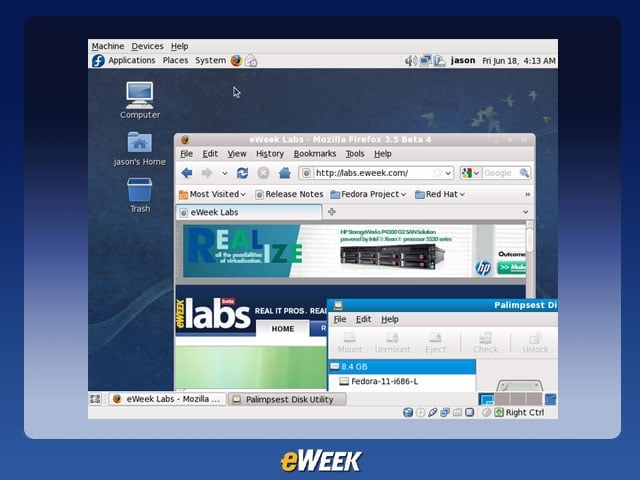Select the HOME tab on eWeek page
This screenshot has width=640, height=480.
pos(283,329)
